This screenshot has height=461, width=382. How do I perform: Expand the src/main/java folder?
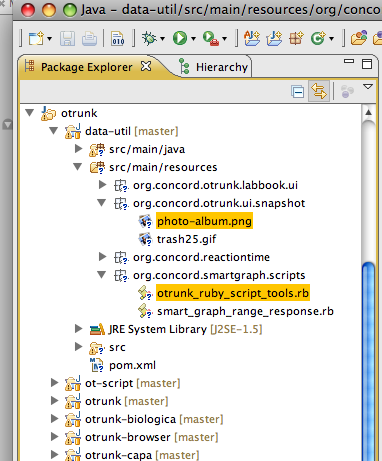[79, 149]
